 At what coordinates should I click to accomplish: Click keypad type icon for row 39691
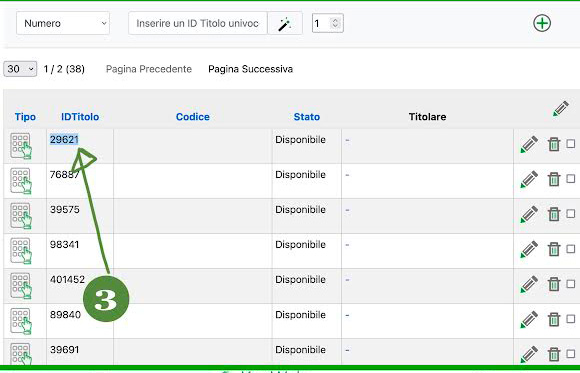tap(21, 354)
